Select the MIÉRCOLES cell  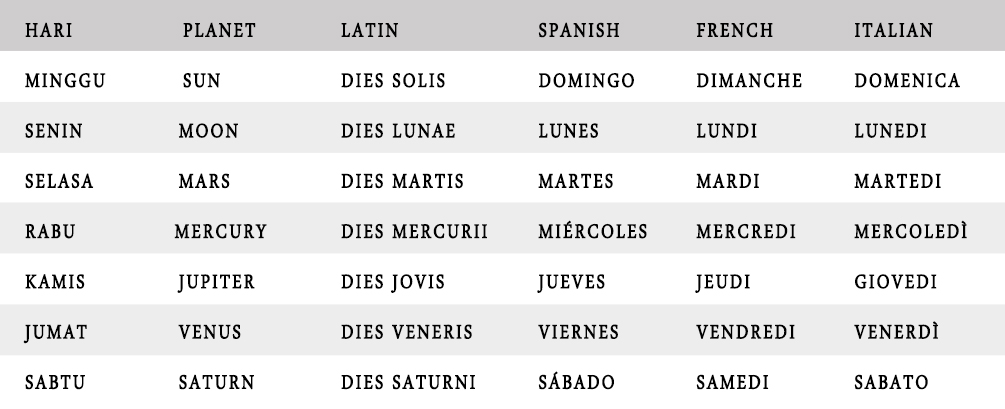pos(593,231)
